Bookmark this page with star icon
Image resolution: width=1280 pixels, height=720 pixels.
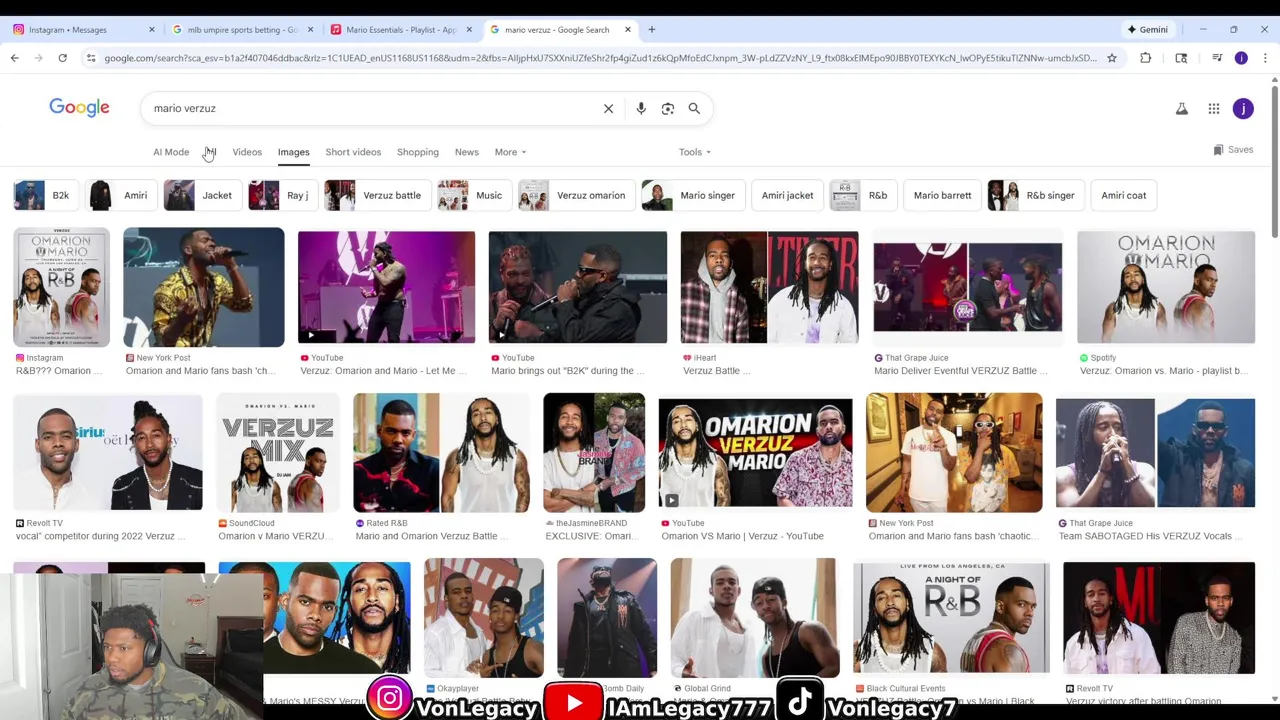[x=1111, y=58]
